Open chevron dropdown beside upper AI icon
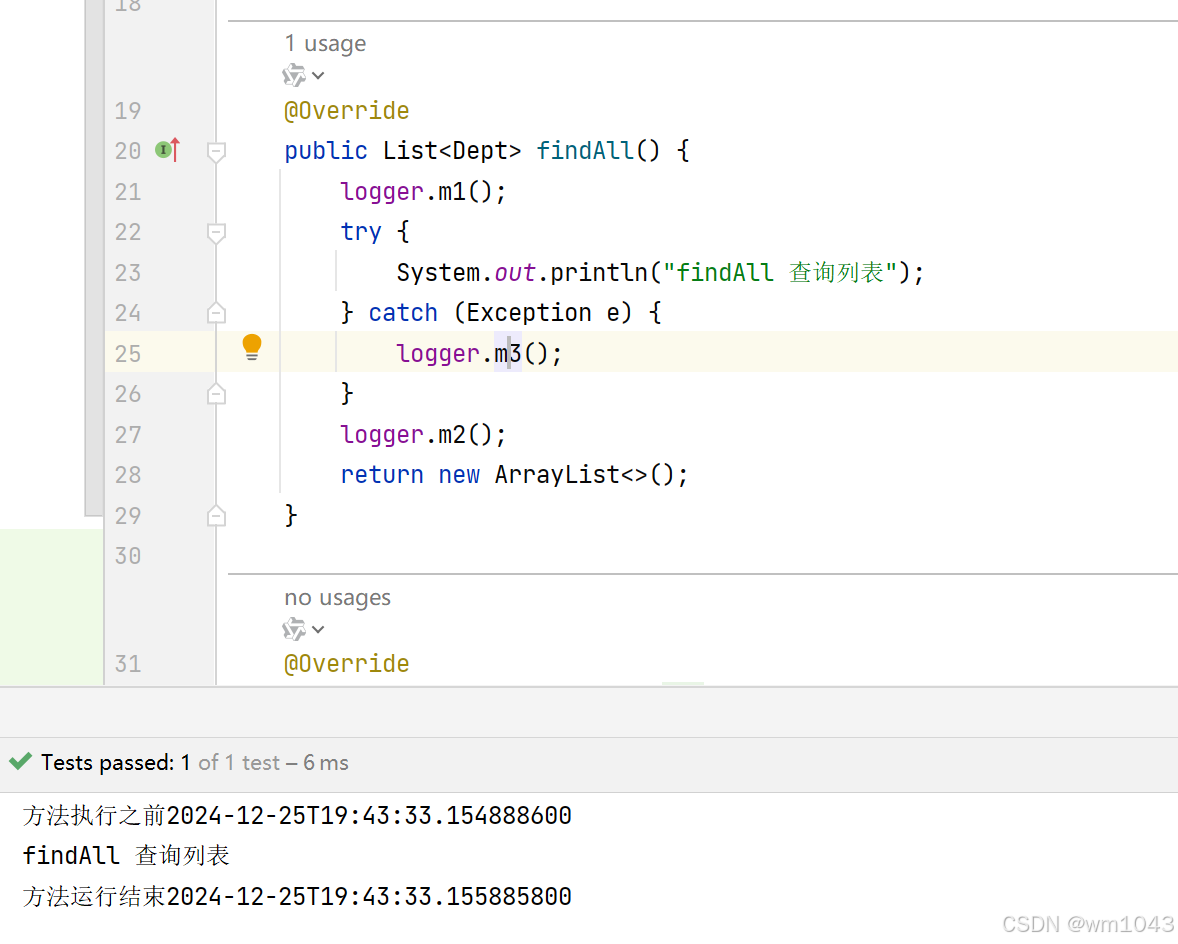 (316, 75)
